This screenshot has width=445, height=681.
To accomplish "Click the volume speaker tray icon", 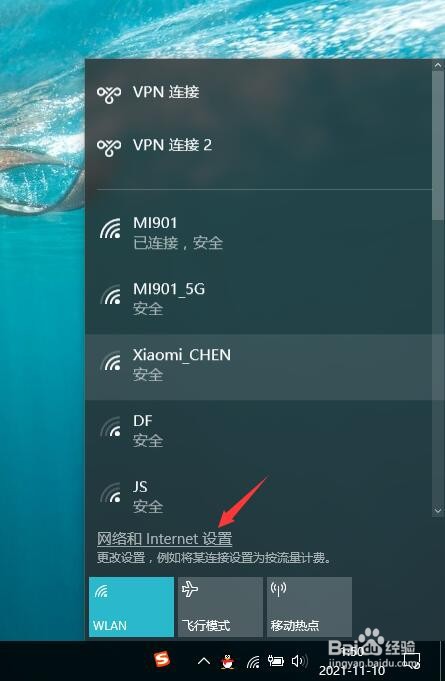I will pos(300,661).
